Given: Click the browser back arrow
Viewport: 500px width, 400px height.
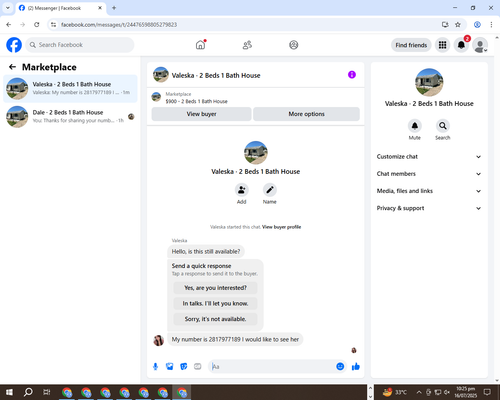Looking at the screenshot, I should click(x=9, y=24).
